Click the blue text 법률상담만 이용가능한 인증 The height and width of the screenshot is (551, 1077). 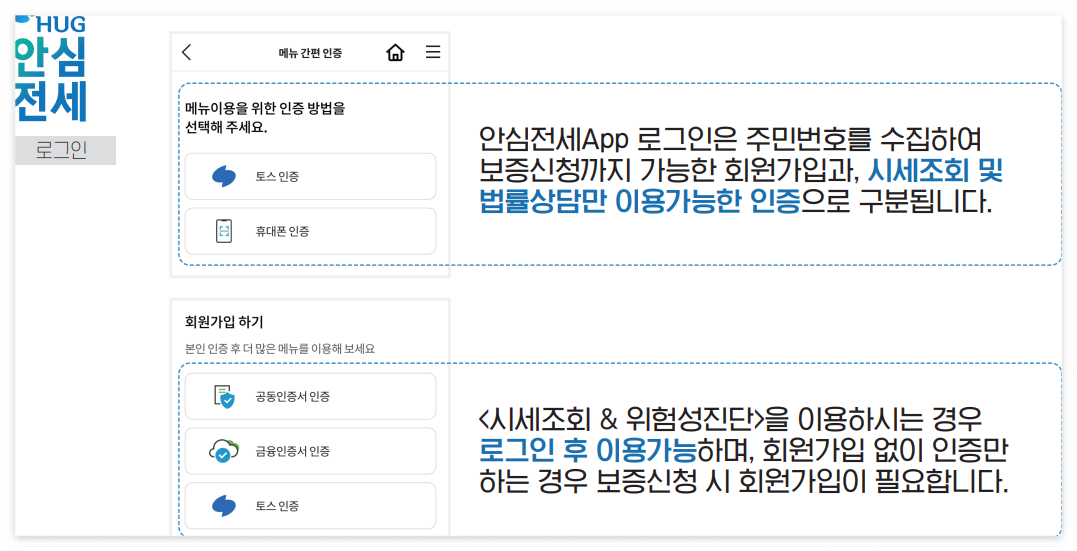tap(640, 201)
